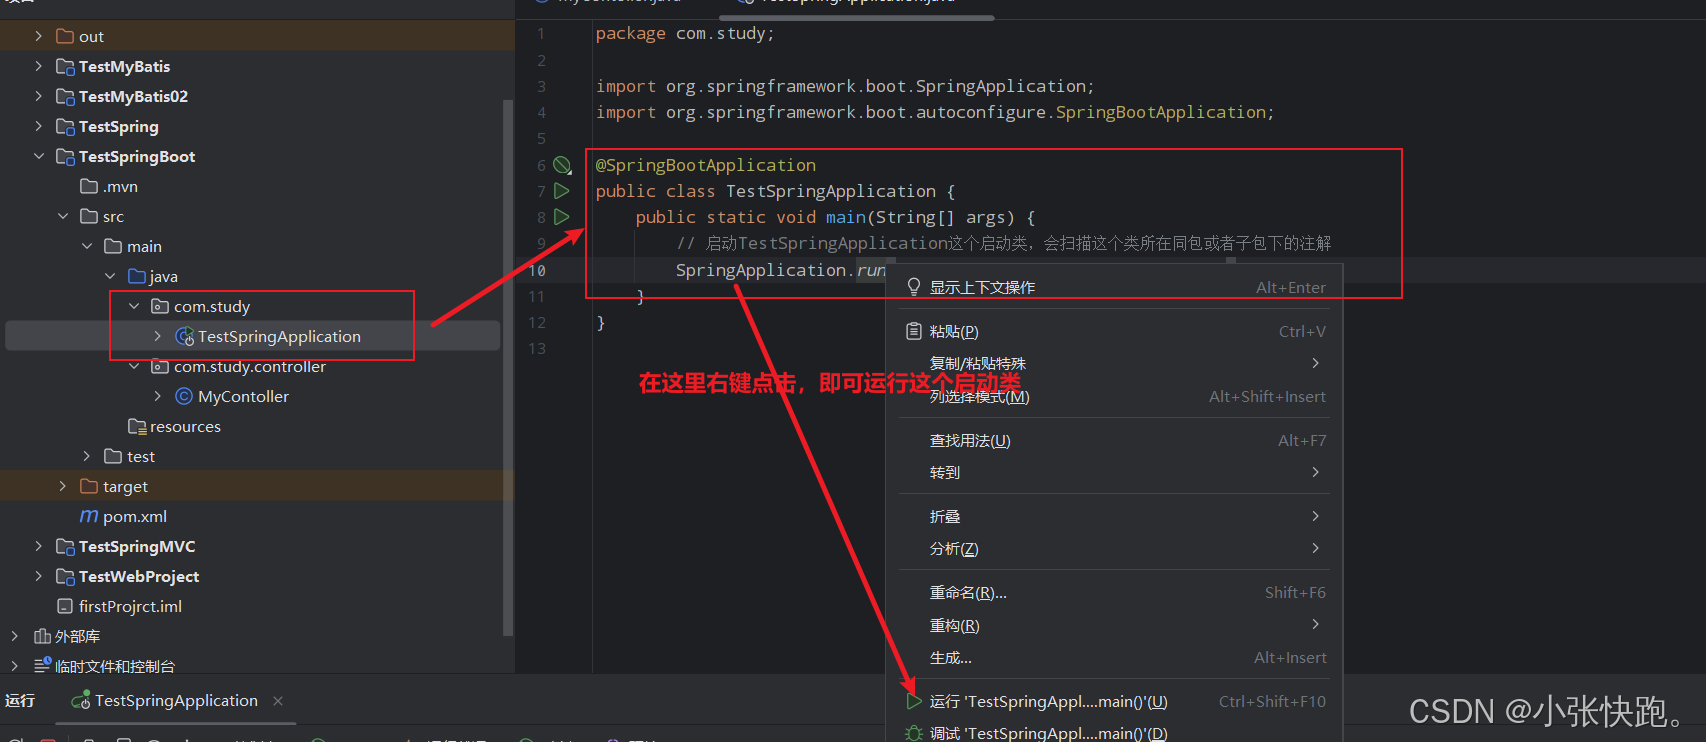This screenshot has width=1706, height=742.
Task: Expand the MyContoller class node
Action: [x=158, y=396]
